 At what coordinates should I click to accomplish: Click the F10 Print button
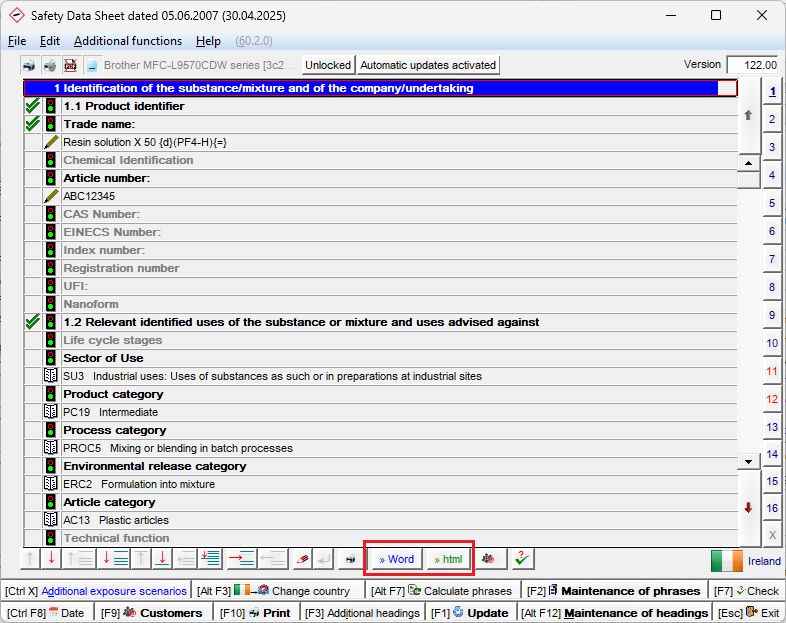[x=255, y=613]
